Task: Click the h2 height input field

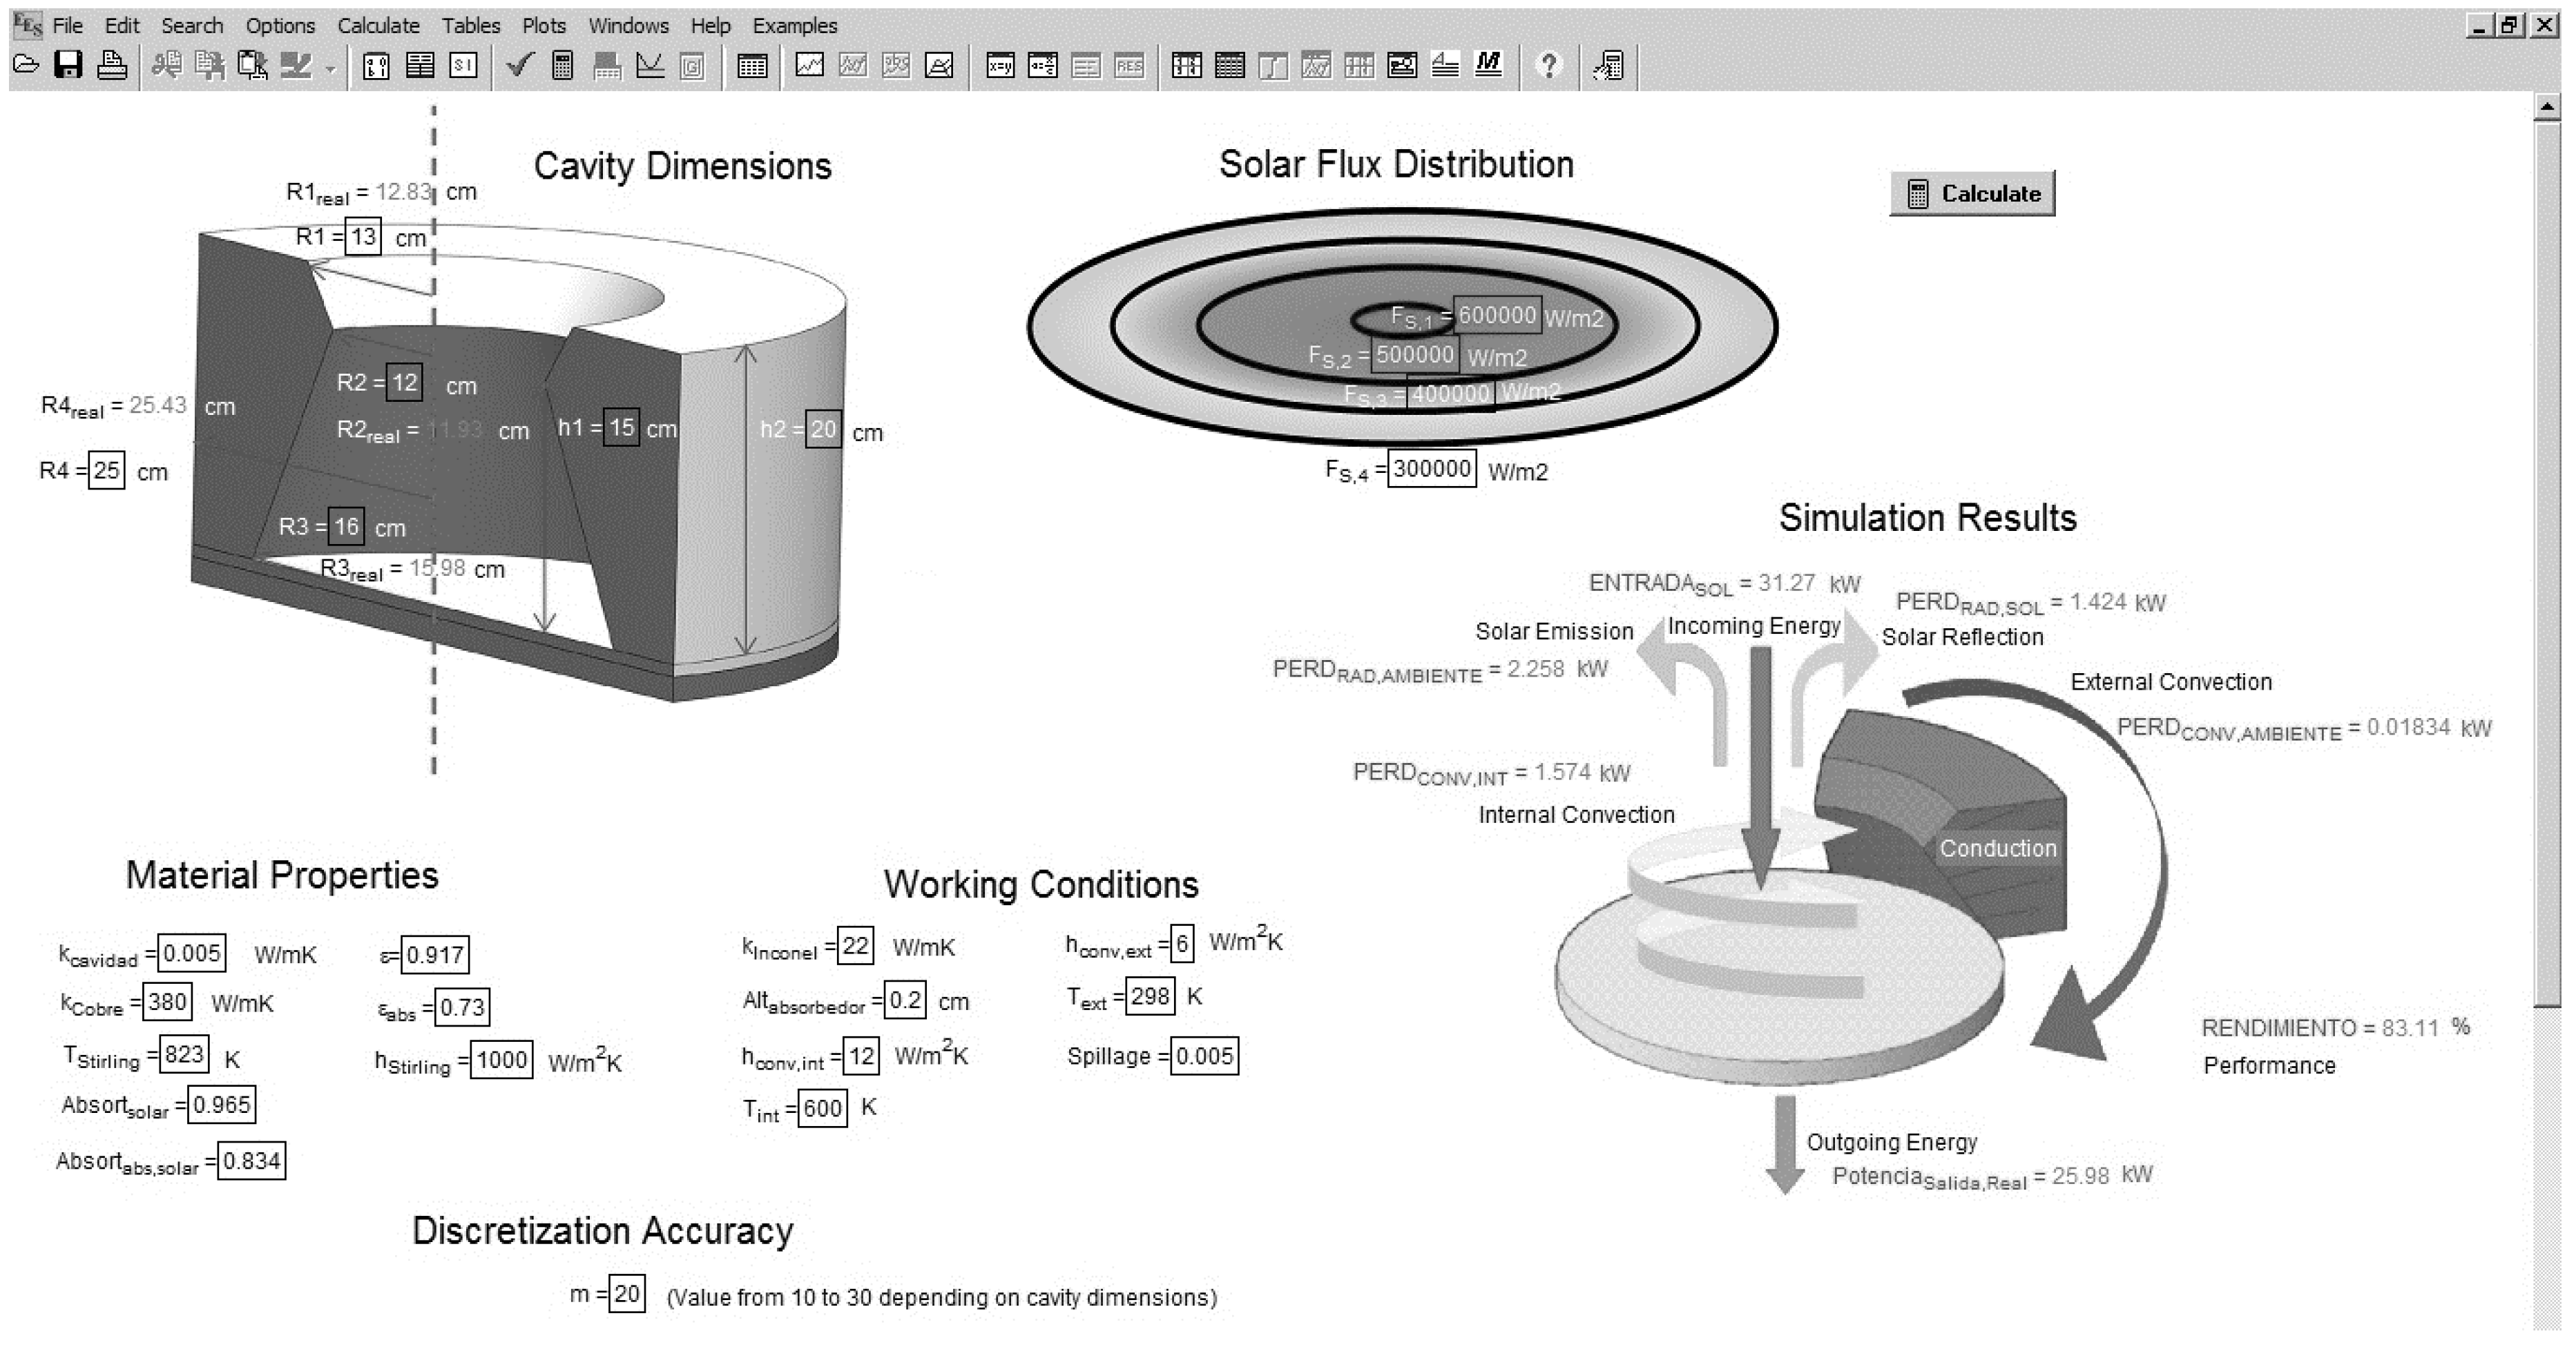Action: (x=823, y=430)
